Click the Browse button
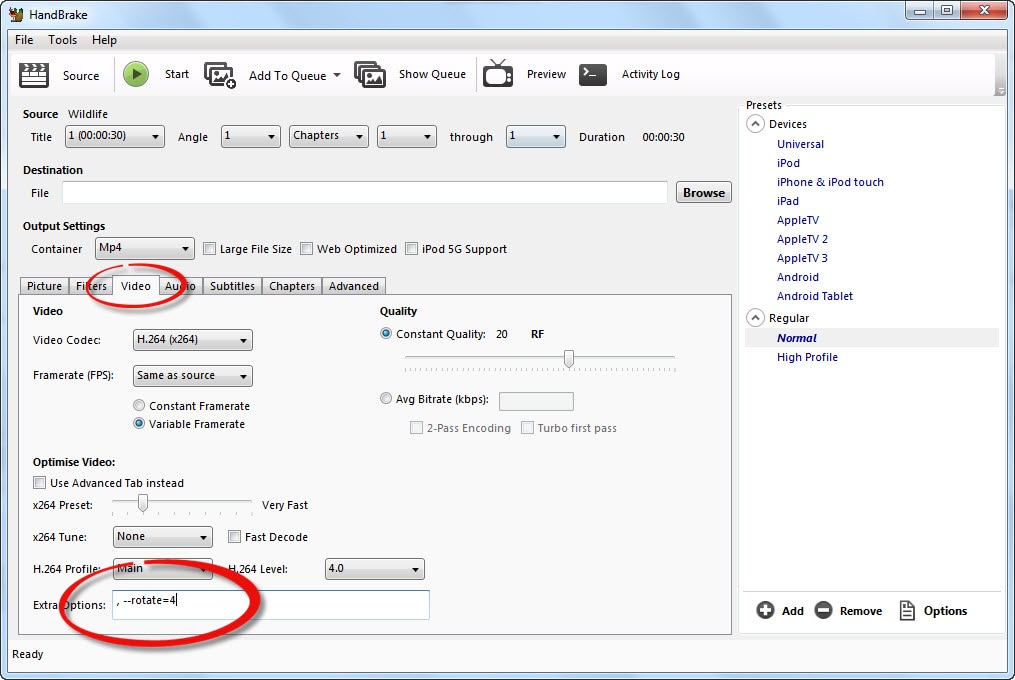 click(x=704, y=192)
